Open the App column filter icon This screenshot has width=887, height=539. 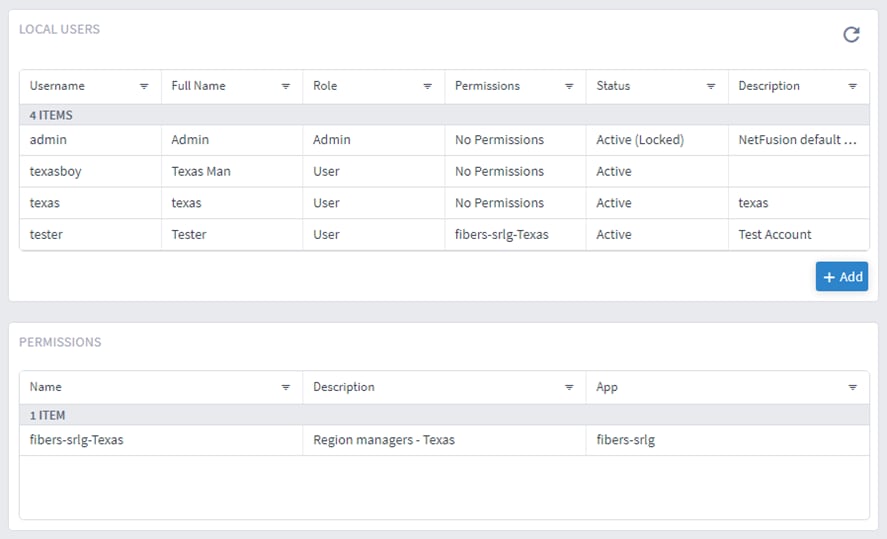(x=853, y=388)
